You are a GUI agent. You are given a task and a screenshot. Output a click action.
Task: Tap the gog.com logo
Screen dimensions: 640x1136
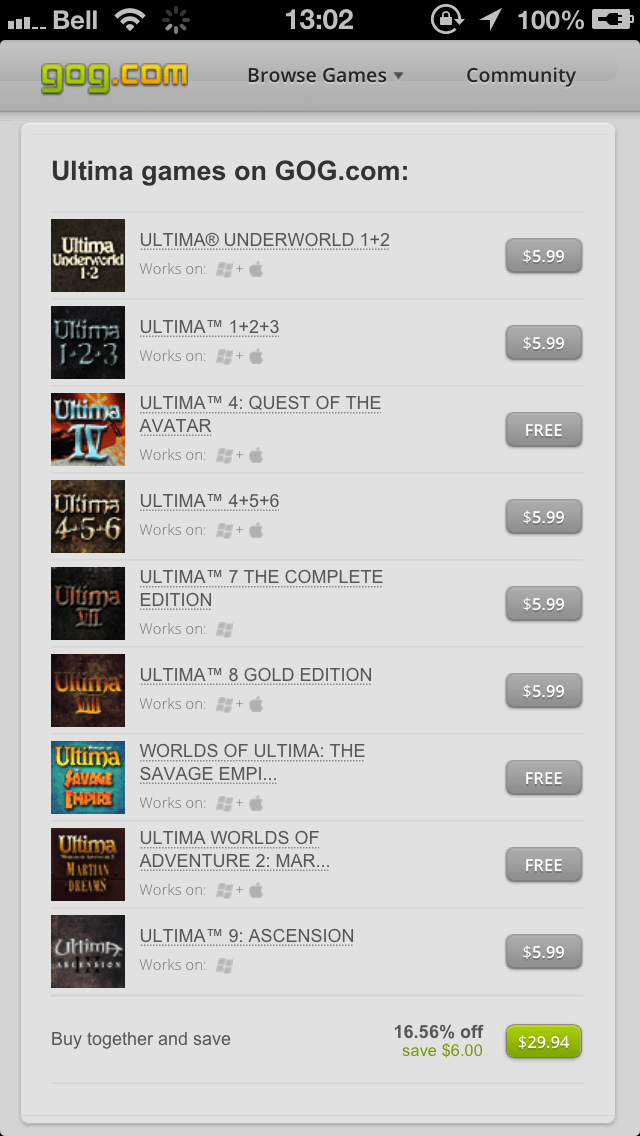point(115,76)
